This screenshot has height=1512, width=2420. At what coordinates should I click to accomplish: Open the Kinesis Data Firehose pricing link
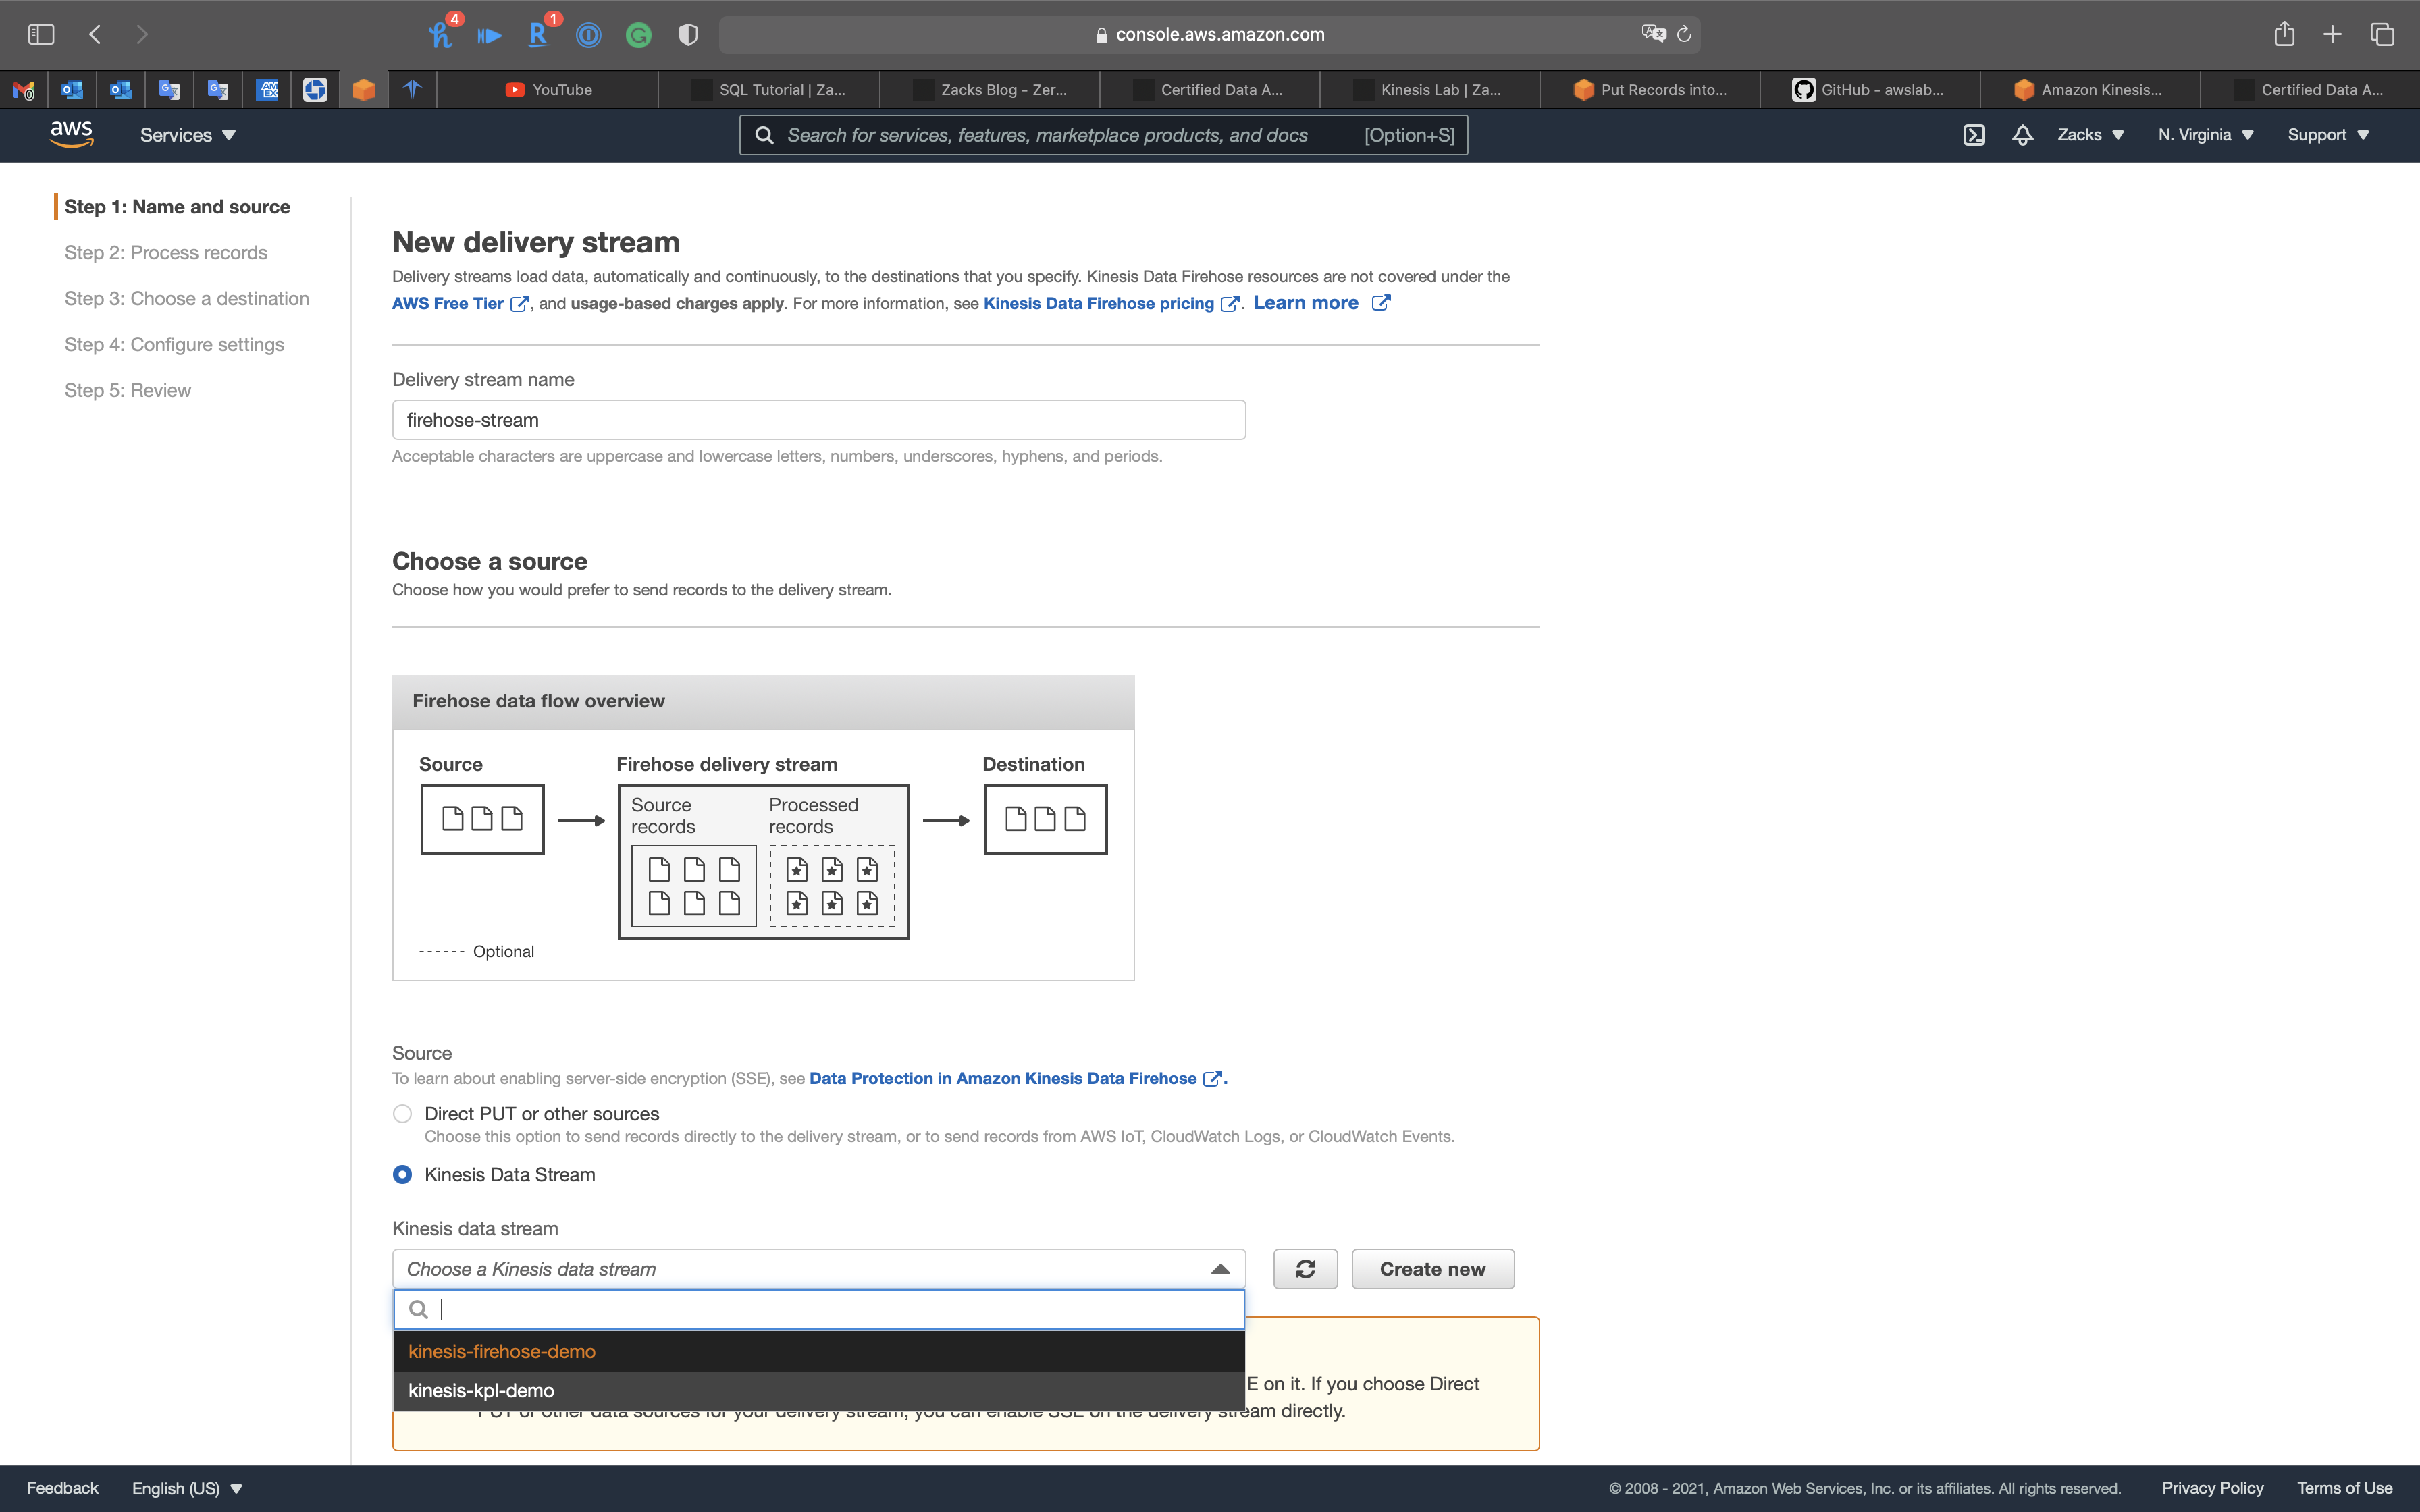click(x=1098, y=303)
